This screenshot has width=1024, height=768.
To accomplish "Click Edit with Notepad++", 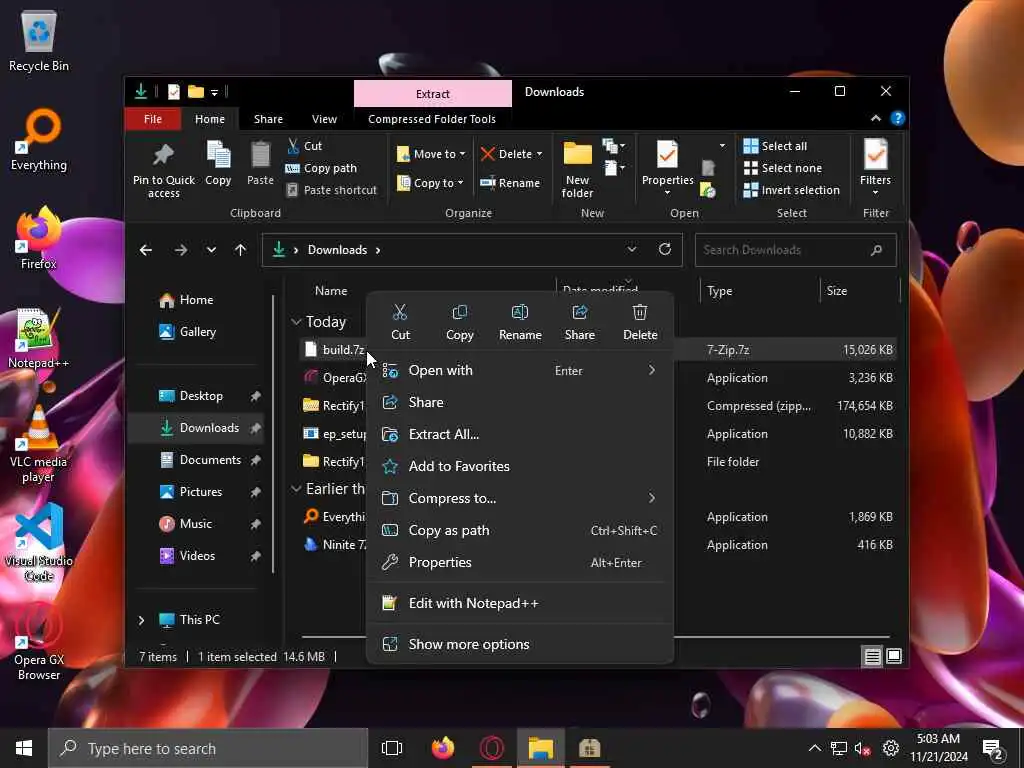I will pos(520,603).
